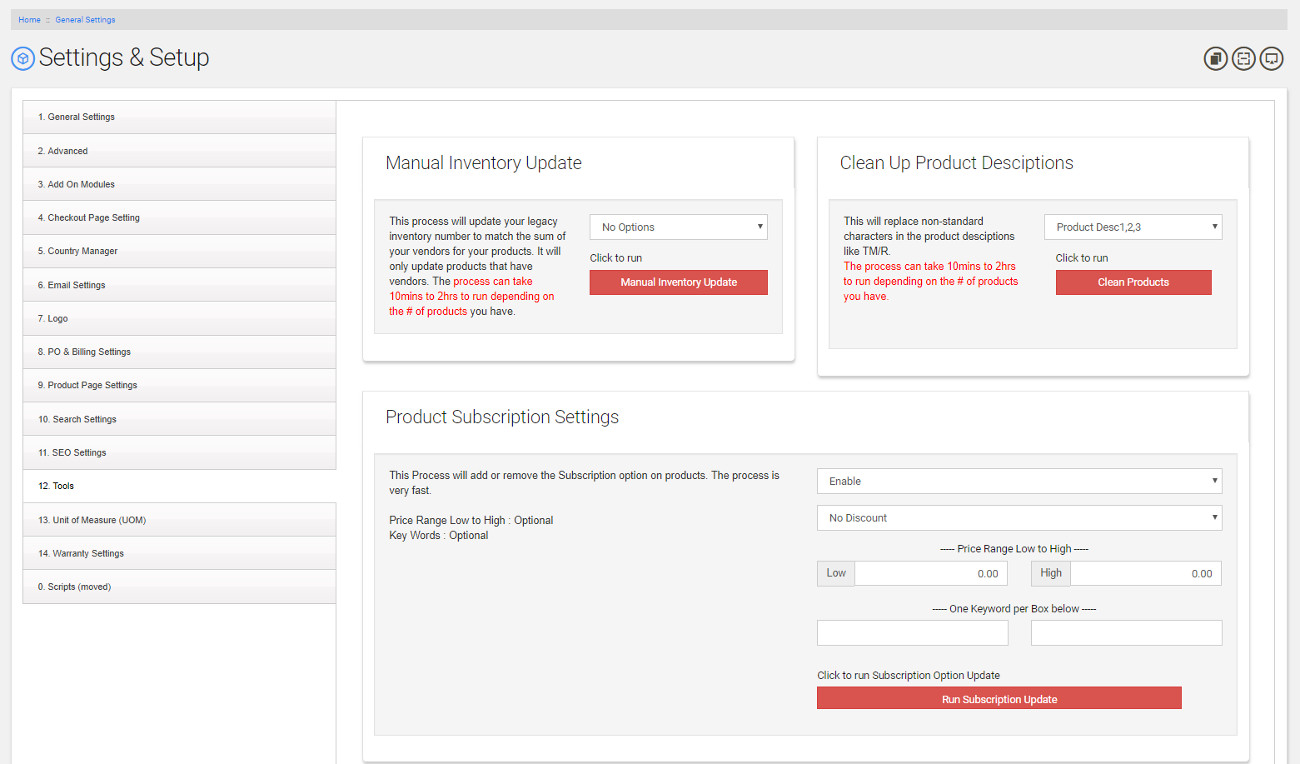This screenshot has height=764, width=1300.
Task: Open the No Discount dropdown
Action: 1018,518
